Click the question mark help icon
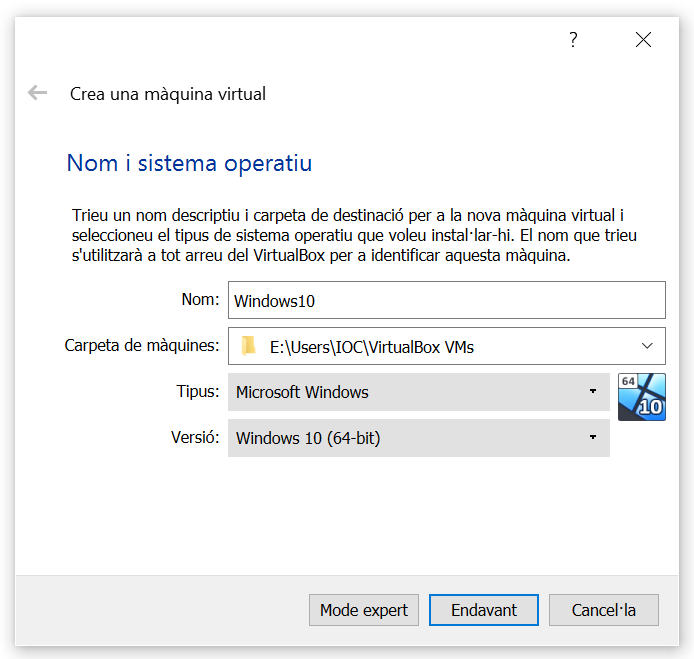The height and width of the screenshot is (659, 694). coord(573,40)
